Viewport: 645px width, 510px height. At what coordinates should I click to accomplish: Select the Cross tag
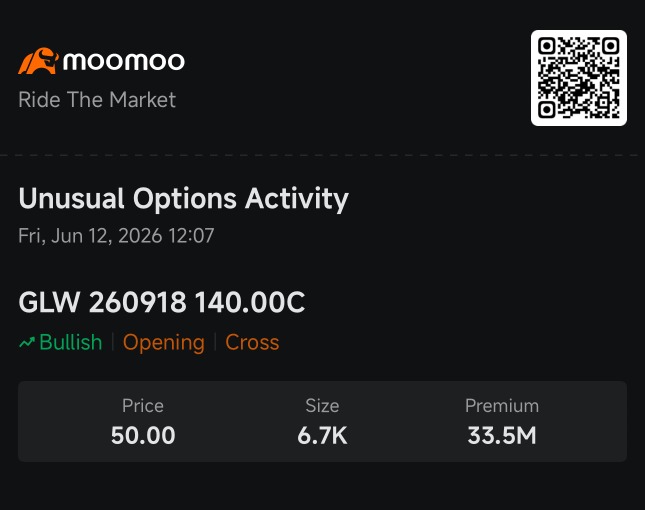pyautogui.click(x=252, y=342)
